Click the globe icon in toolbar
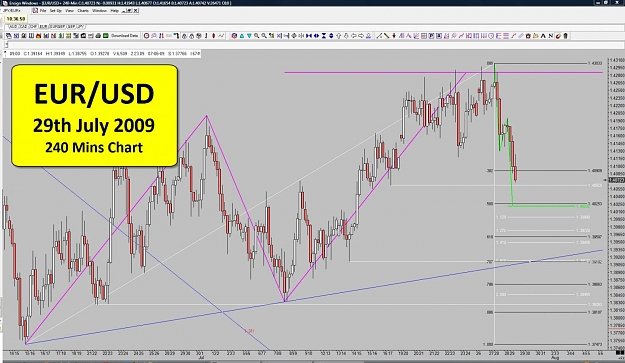Screen dimensions: 625x363 [234, 36]
